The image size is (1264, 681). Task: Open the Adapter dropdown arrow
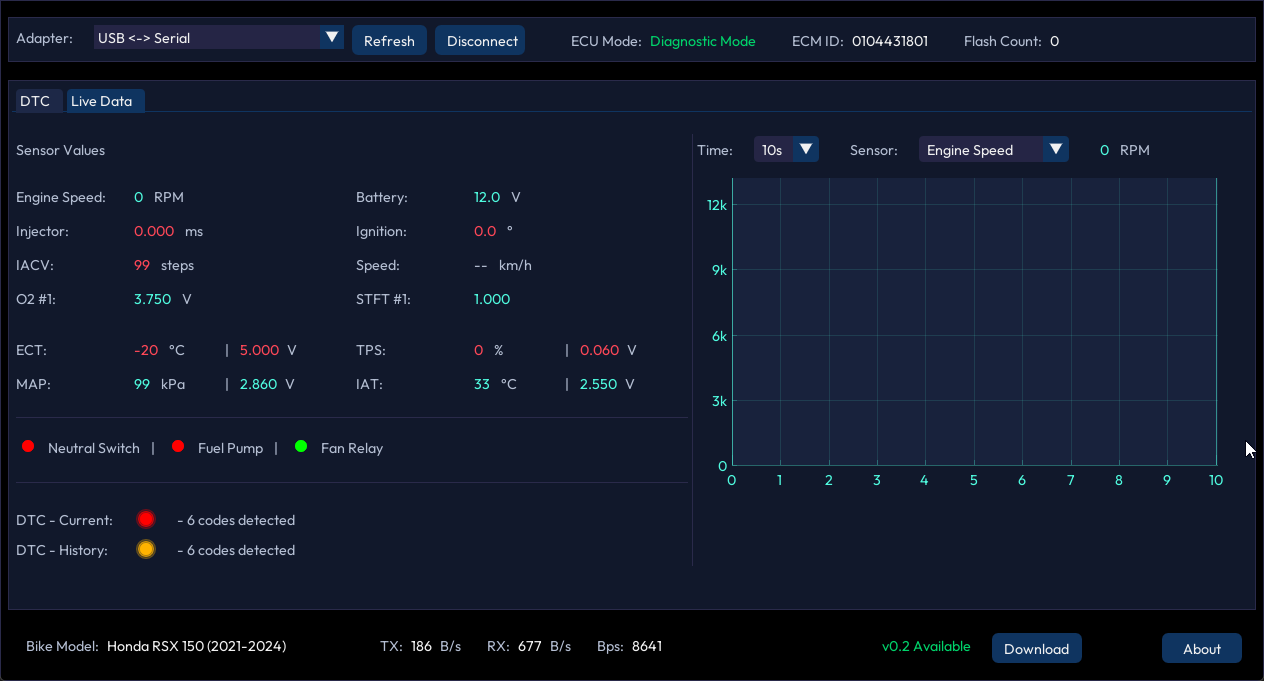pyautogui.click(x=331, y=38)
